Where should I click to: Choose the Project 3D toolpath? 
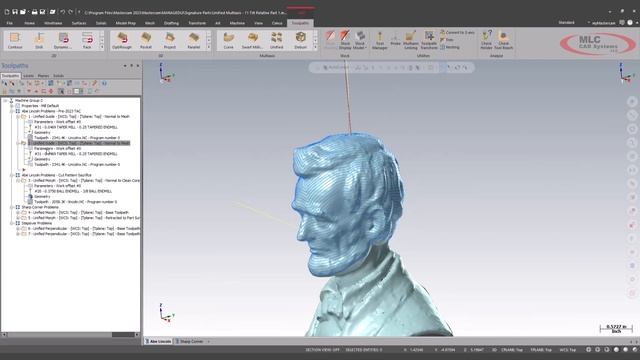[170, 40]
